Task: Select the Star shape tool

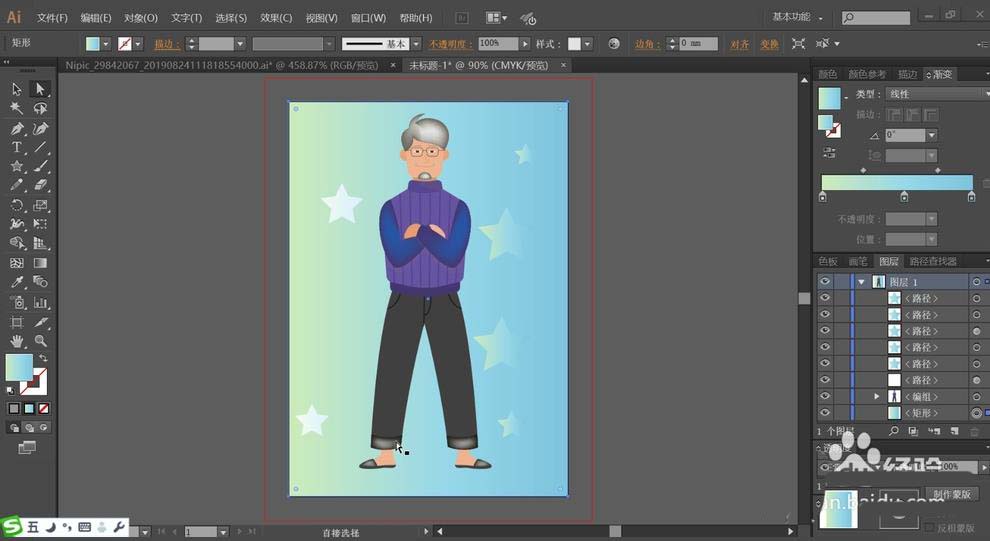Action: (x=17, y=167)
